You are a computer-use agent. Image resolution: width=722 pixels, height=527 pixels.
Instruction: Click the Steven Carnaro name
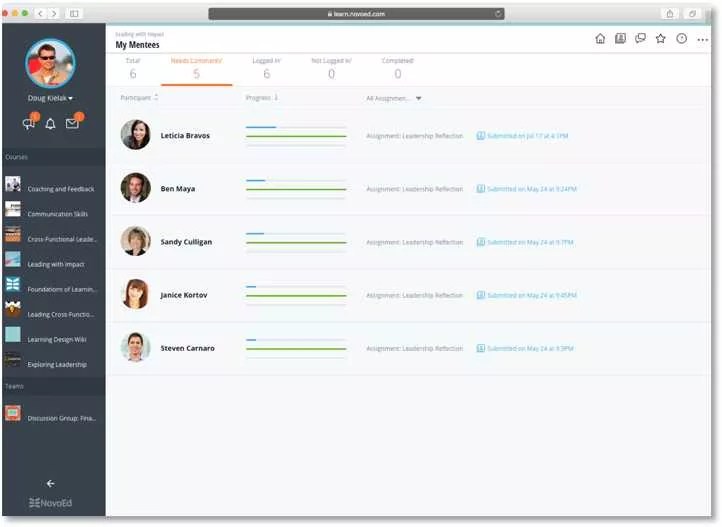coord(187,348)
